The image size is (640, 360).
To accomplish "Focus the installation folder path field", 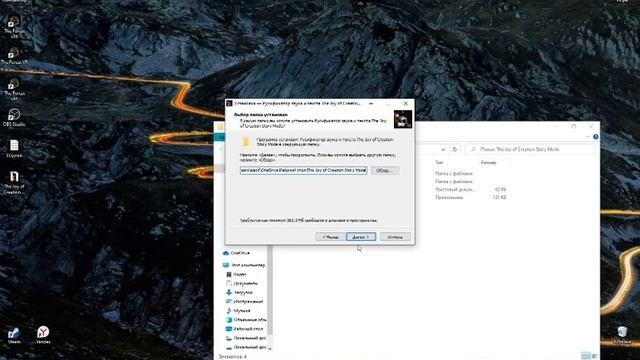I will click(304, 170).
